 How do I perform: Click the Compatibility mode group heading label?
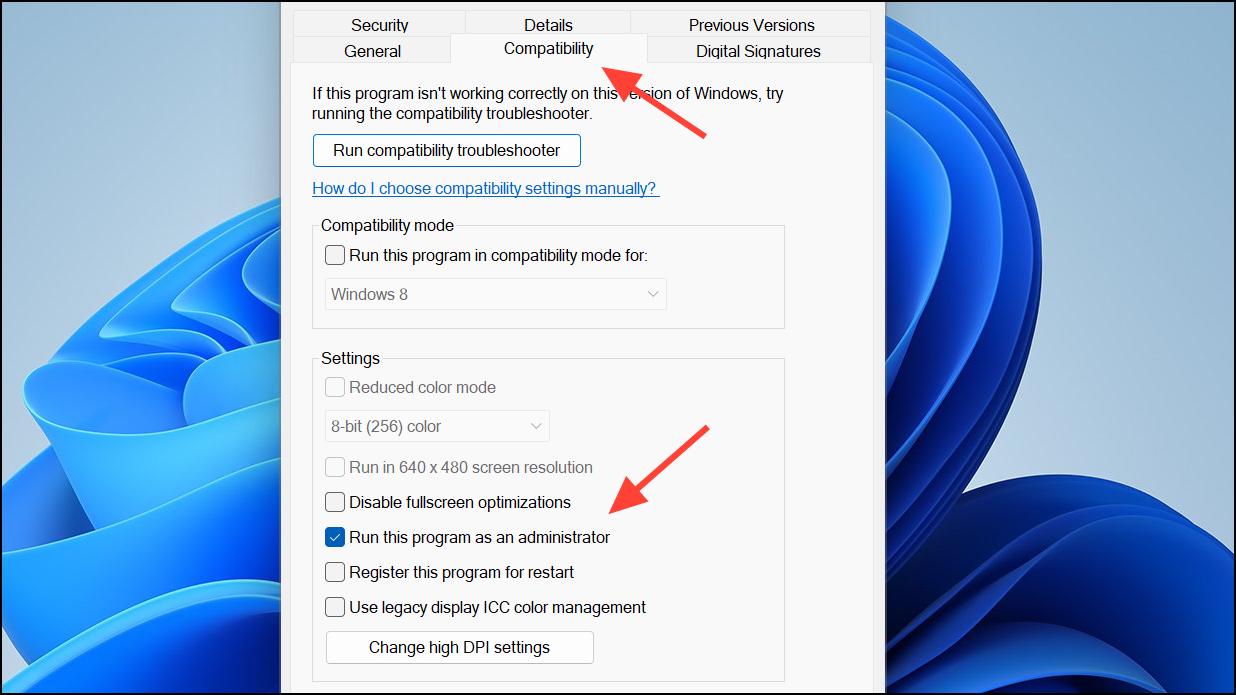point(387,226)
